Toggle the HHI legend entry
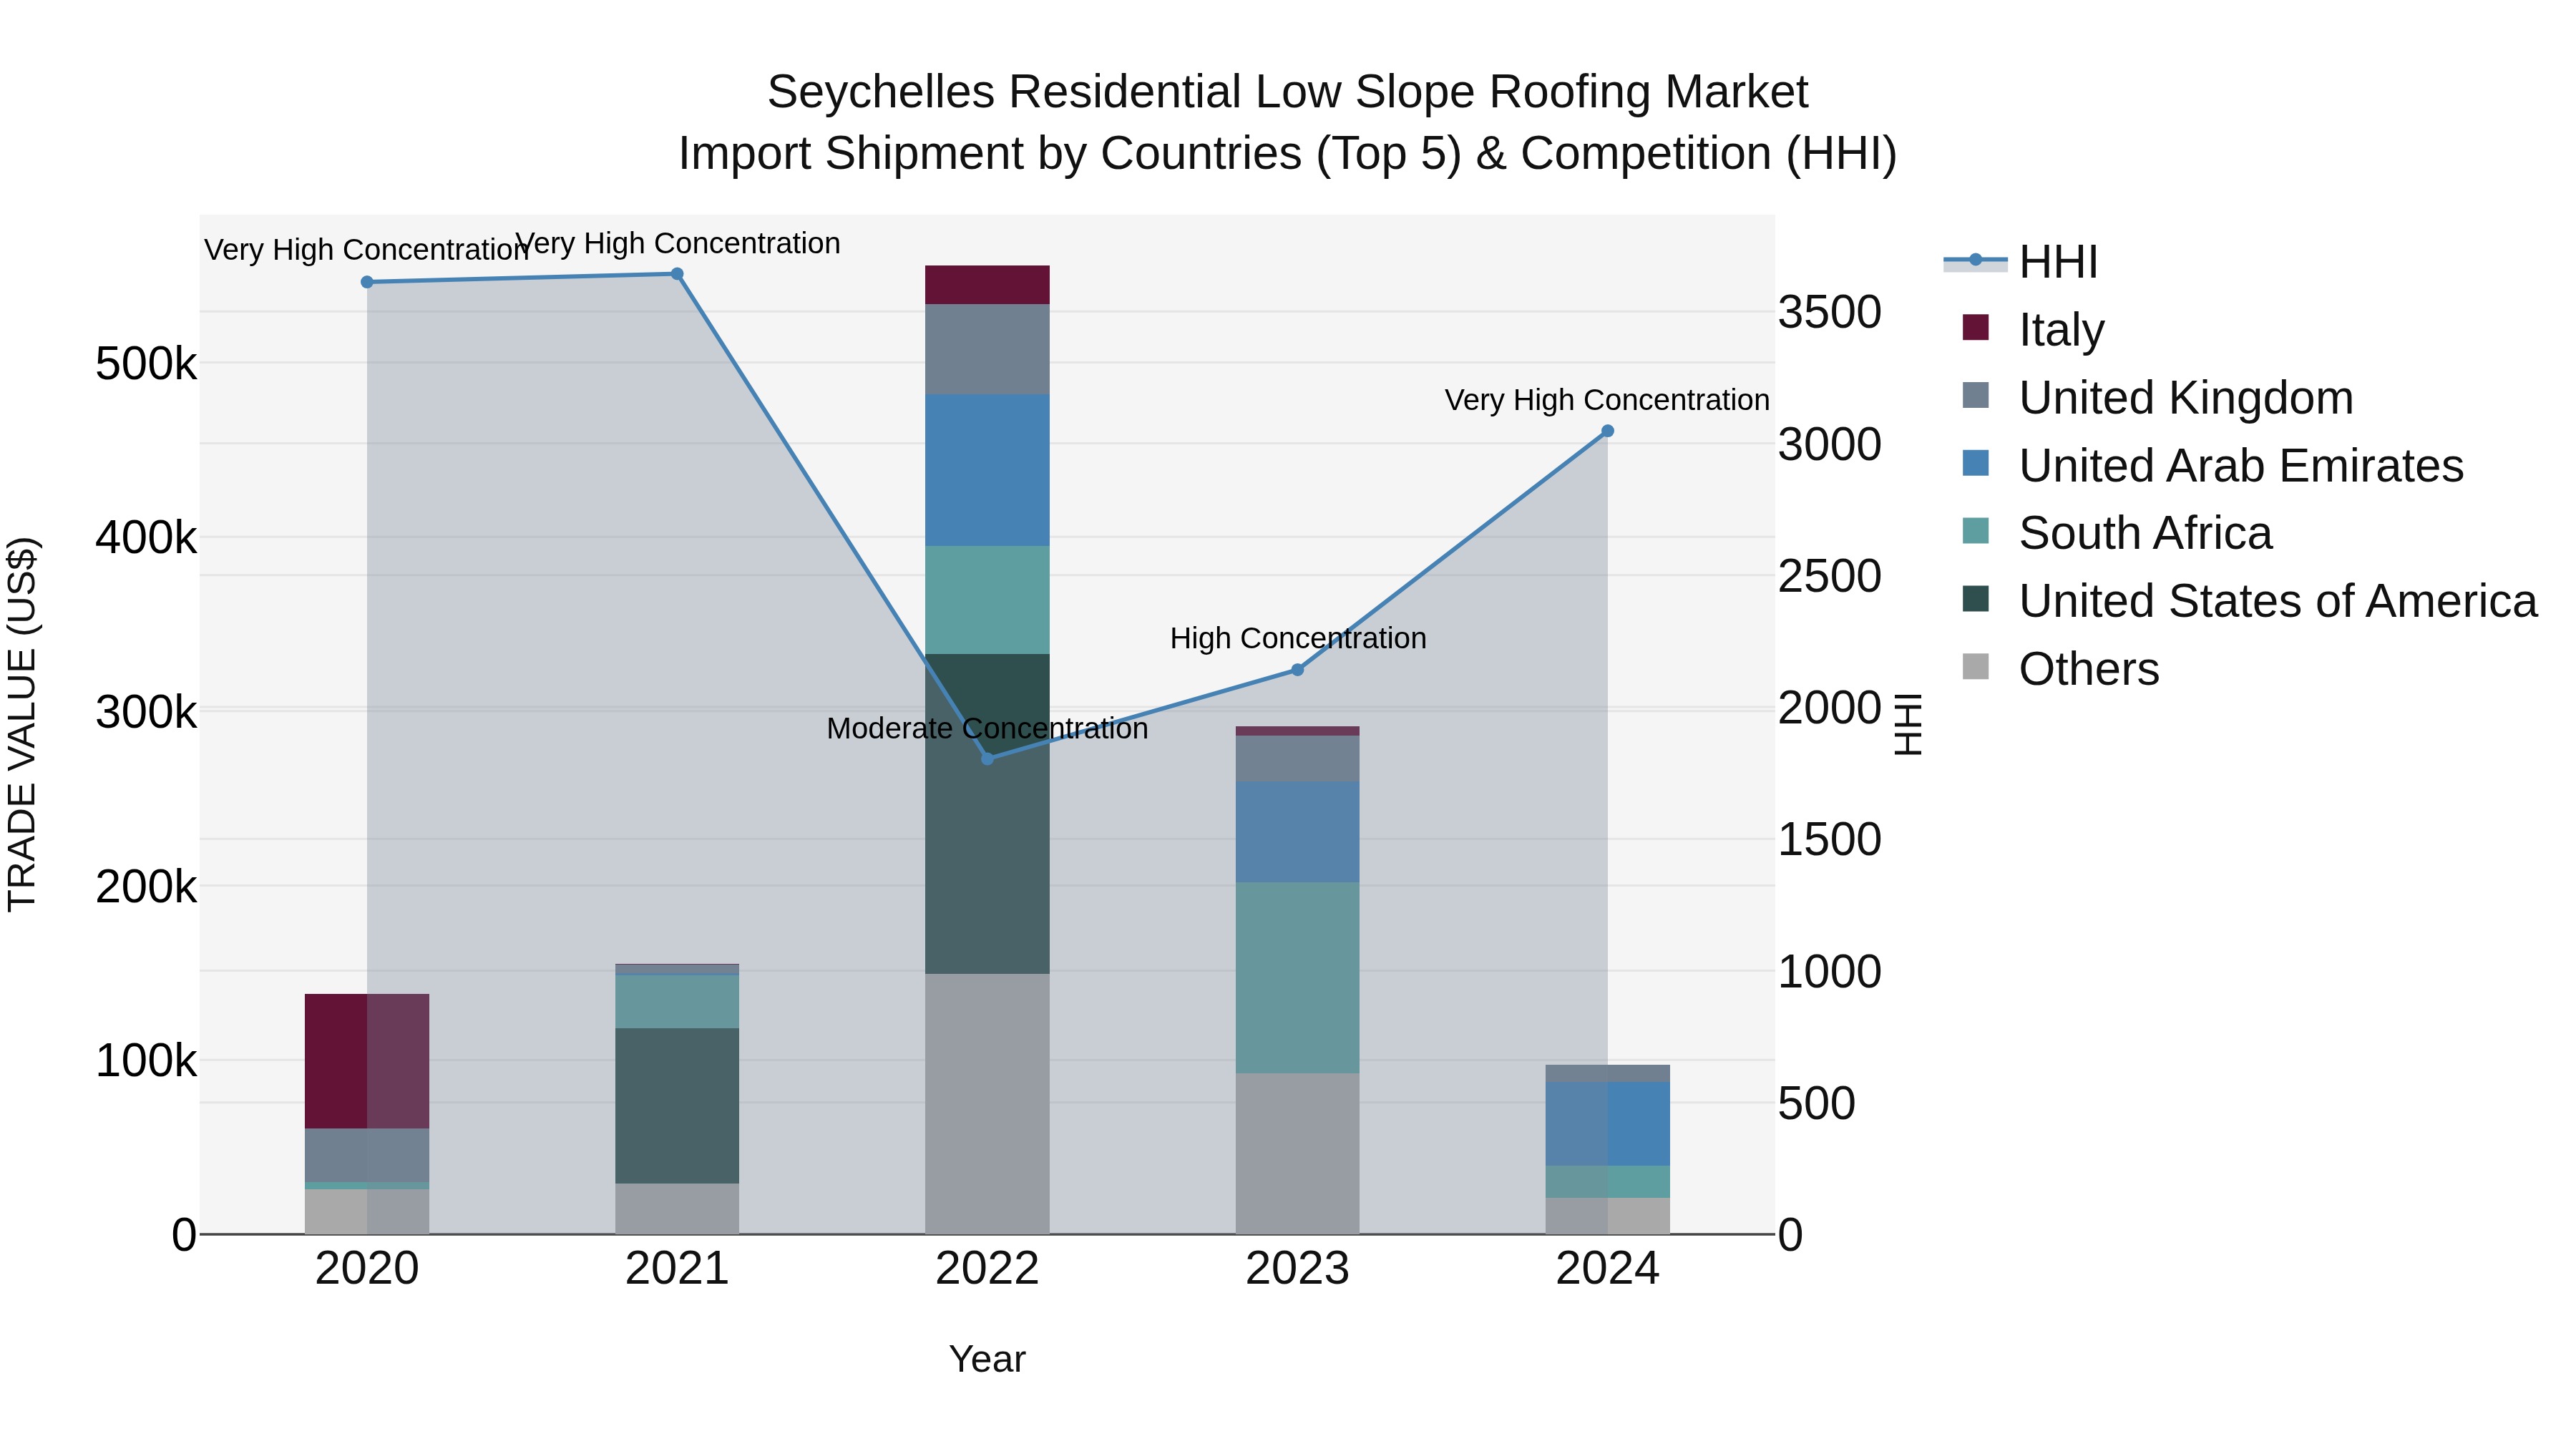 click(2020, 262)
